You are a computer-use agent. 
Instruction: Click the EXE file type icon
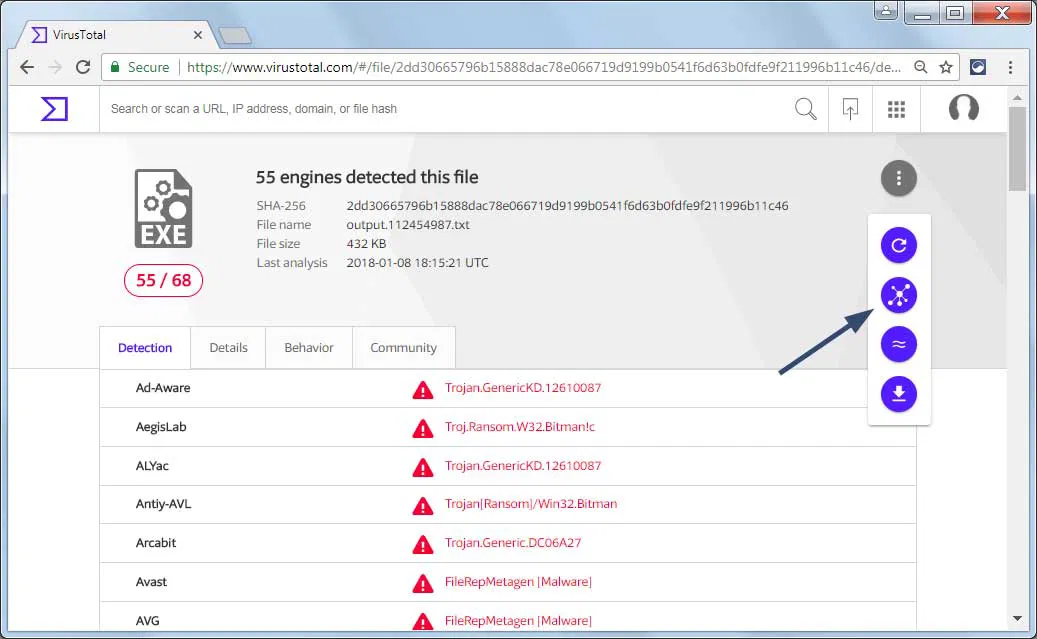tap(163, 208)
